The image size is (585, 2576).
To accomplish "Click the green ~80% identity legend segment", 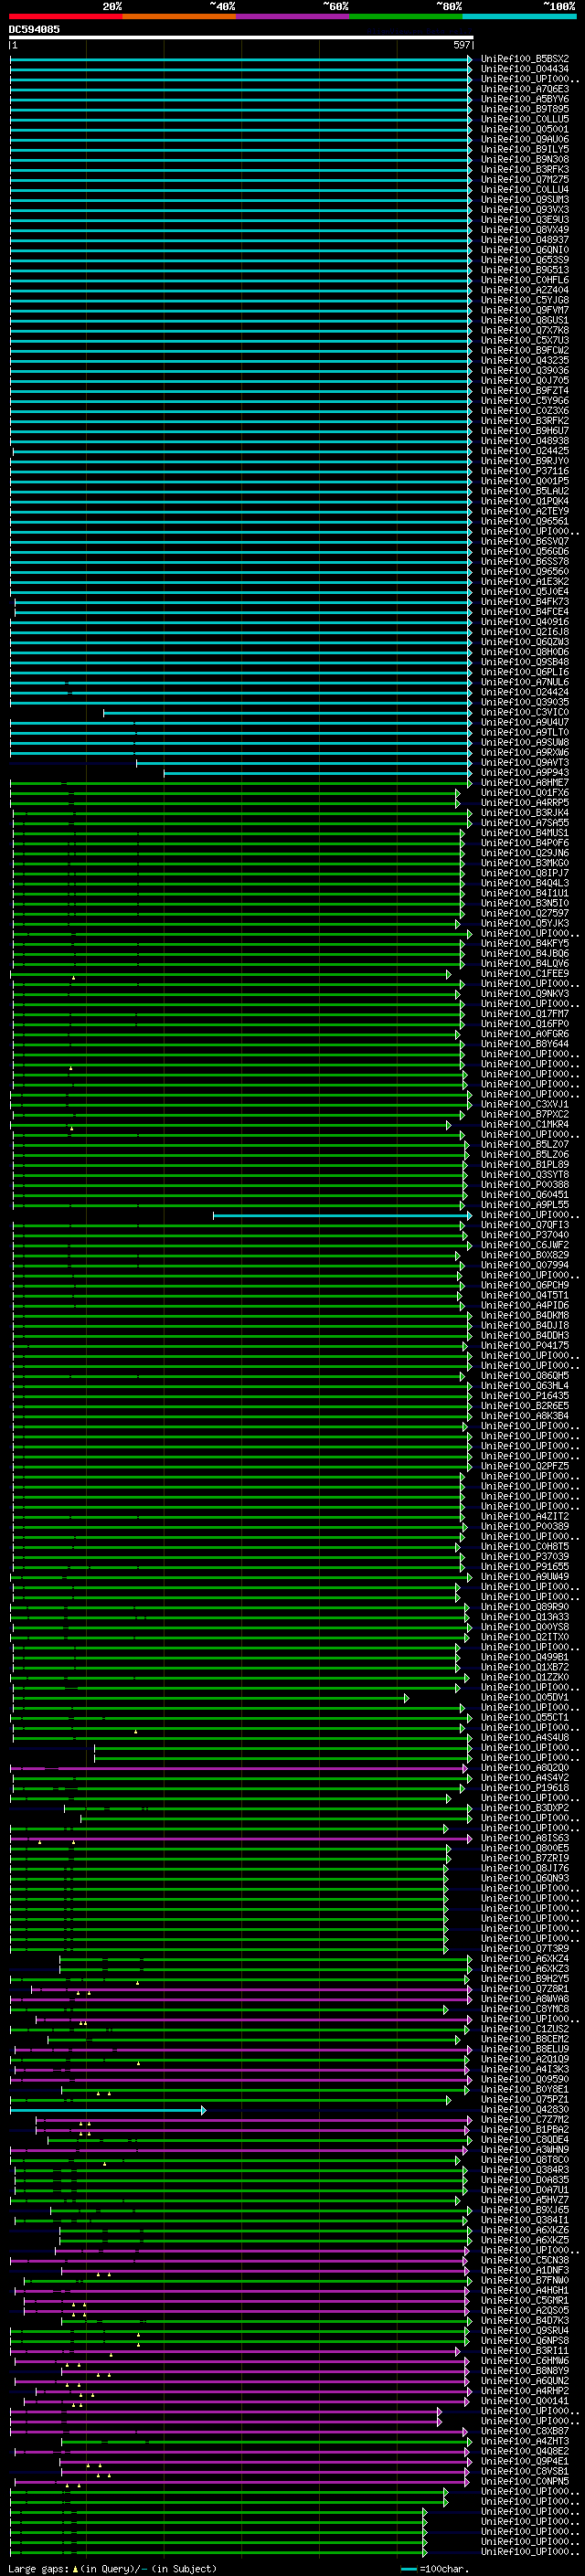I will click(406, 16).
